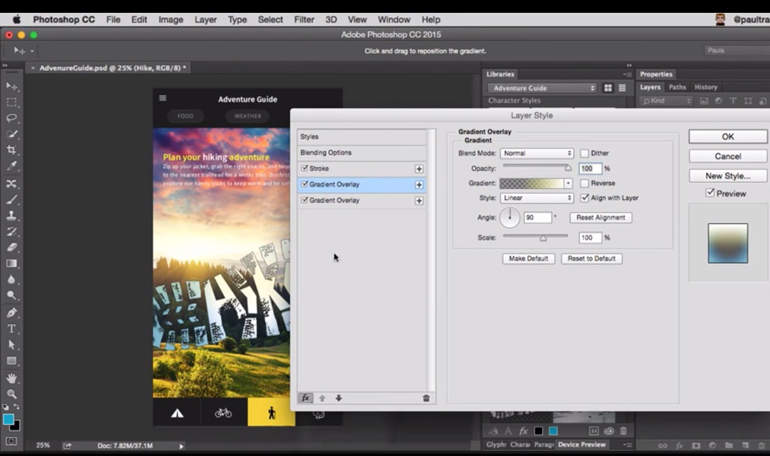Switch to the Paths tab
Viewport: 770px width, 456px height.
click(x=677, y=87)
